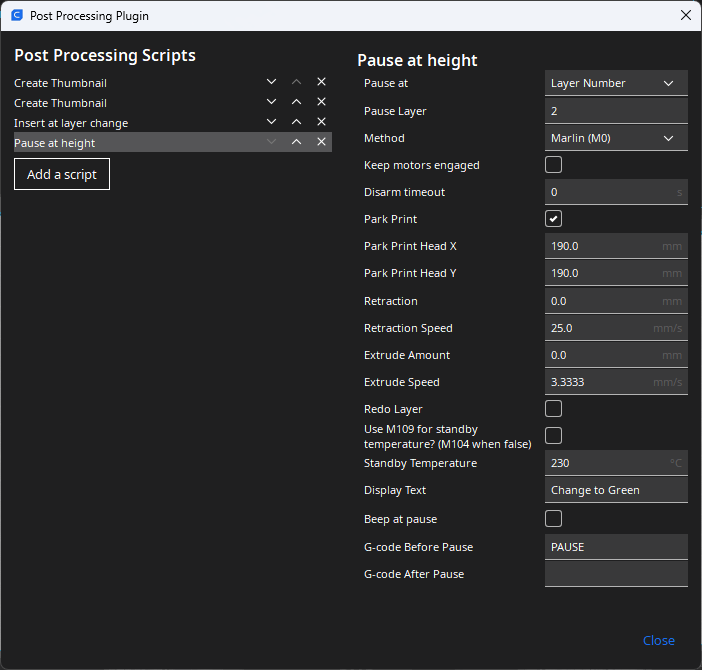
Task: Click the Extrude Amount field
Action: [616, 355]
